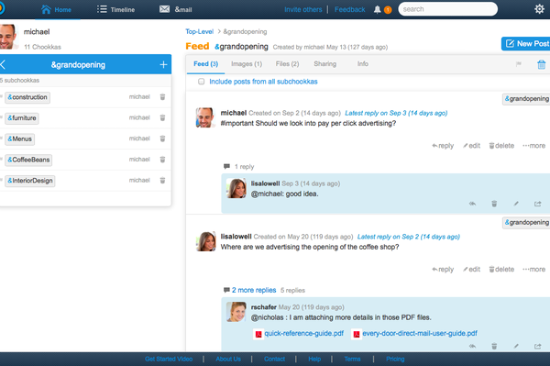This screenshot has width=550, height=366.
Task: Switch to the Feed (3) tab
Action: pos(206,64)
